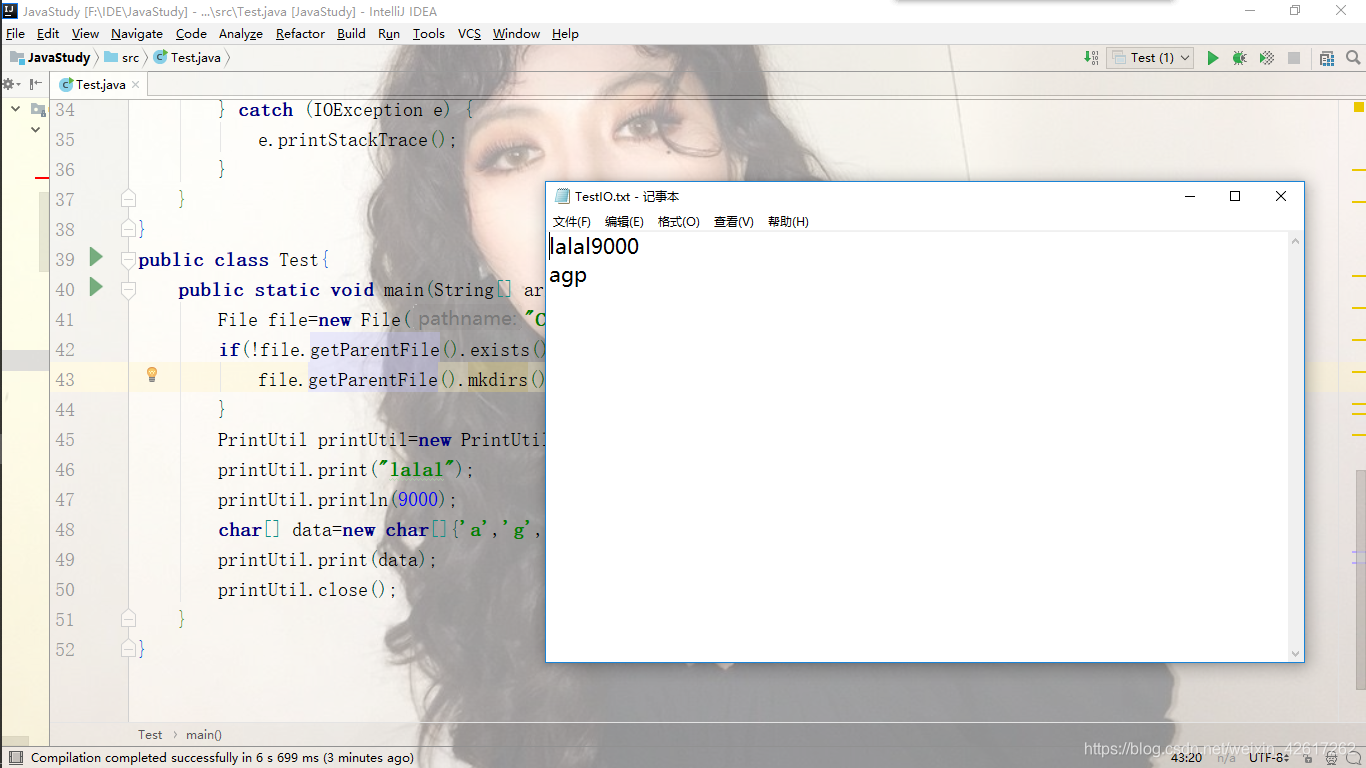Screen dimensions: 1366x768
Task: Click Notepad scrollbar up arrow
Action: point(1296,241)
